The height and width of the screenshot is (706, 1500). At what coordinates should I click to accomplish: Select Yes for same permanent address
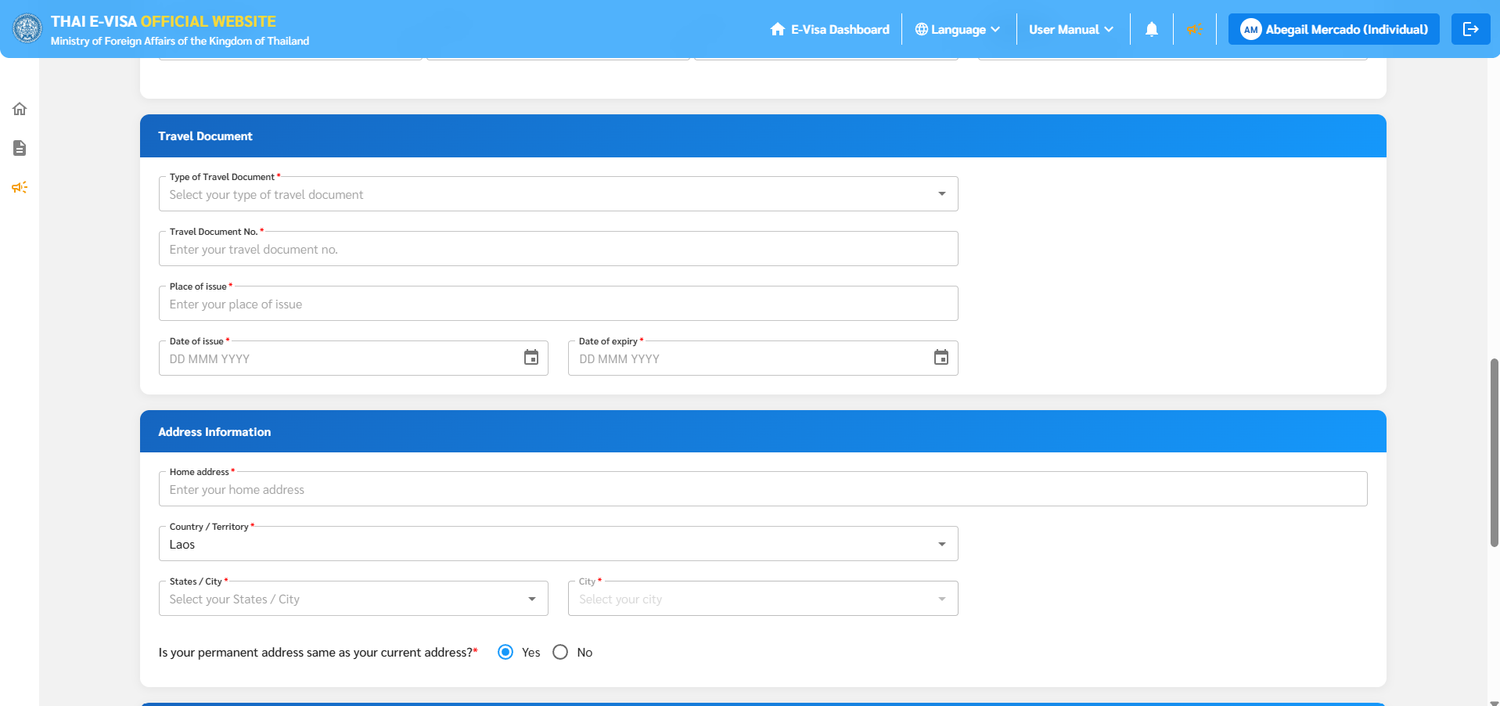[x=506, y=652]
